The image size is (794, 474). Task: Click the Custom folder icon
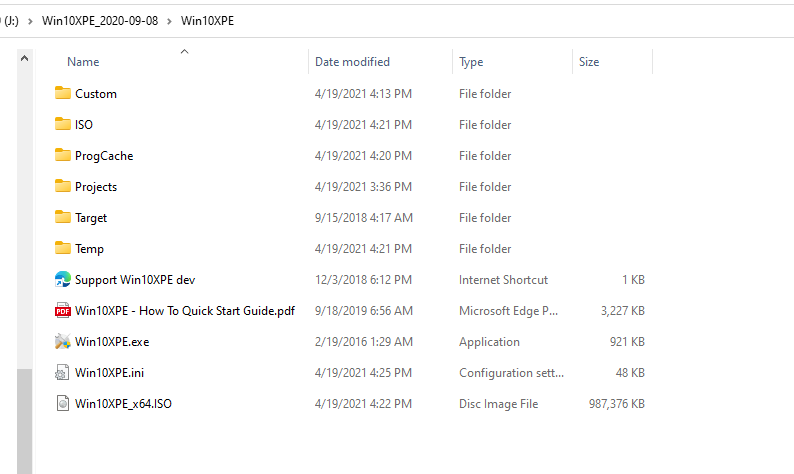[x=63, y=94]
